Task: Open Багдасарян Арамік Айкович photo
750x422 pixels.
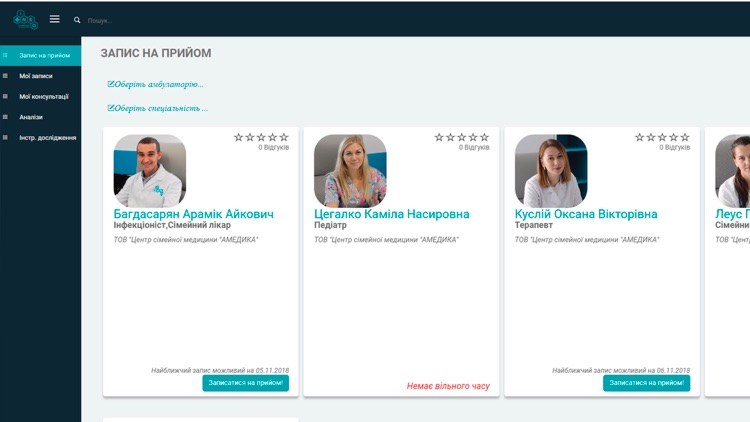Action: [x=150, y=171]
